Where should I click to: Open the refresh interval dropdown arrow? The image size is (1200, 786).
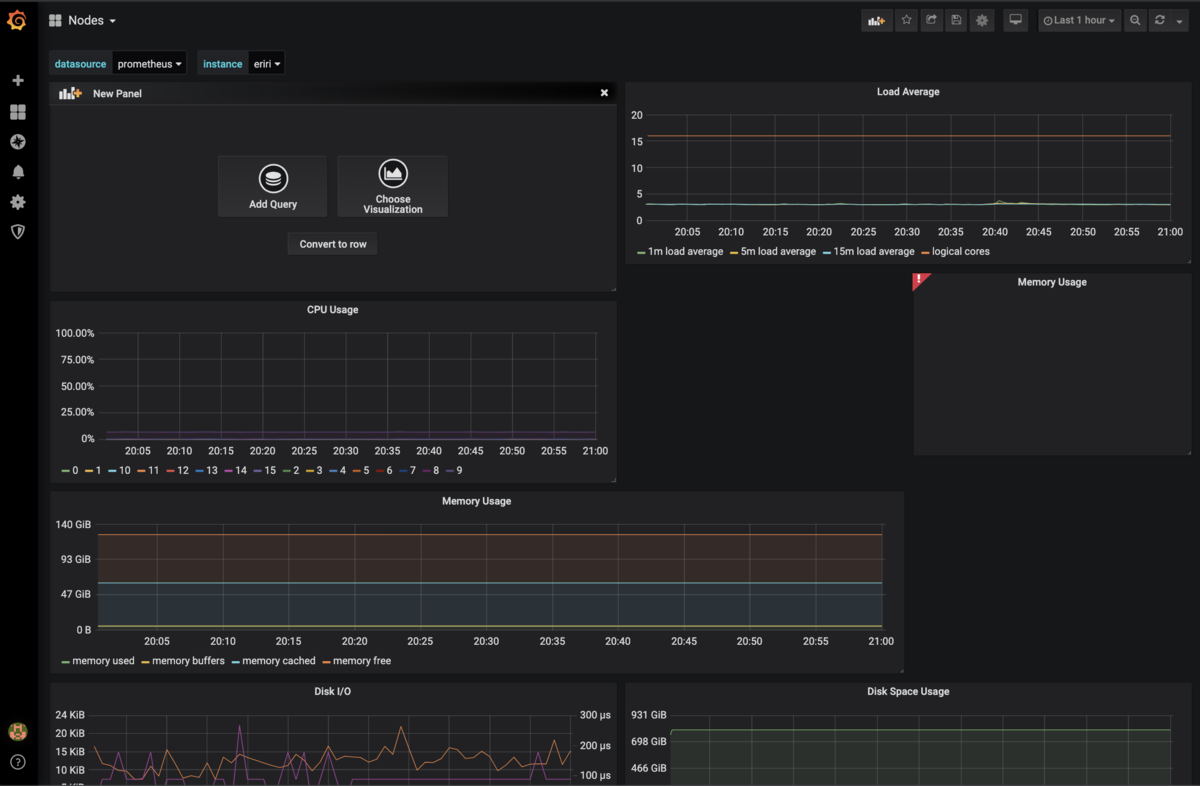1180,20
